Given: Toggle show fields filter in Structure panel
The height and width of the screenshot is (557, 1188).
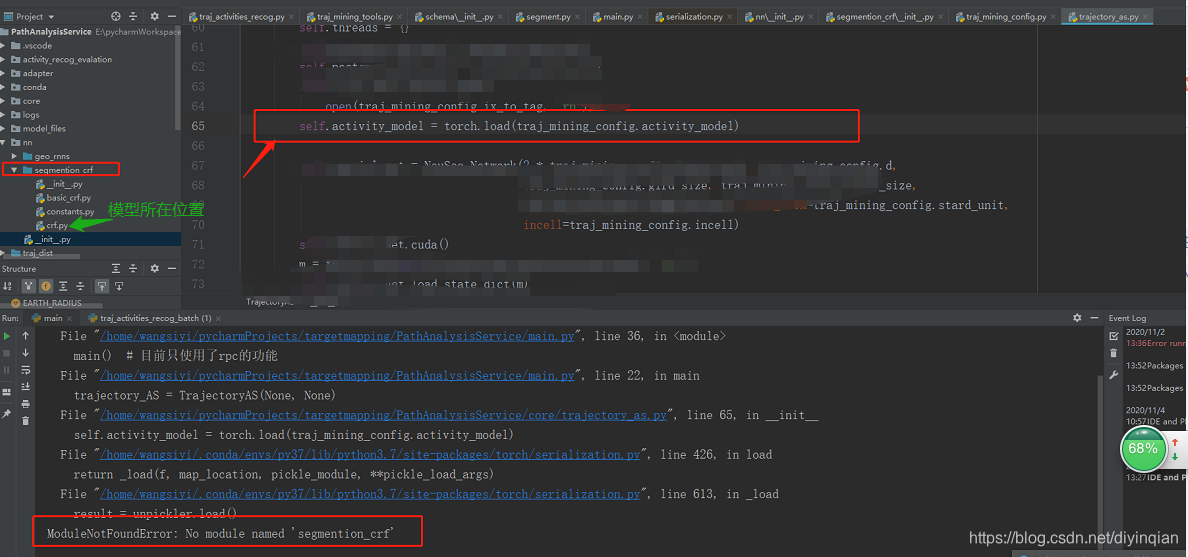Looking at the screenshot, I should tap(45, 286).
